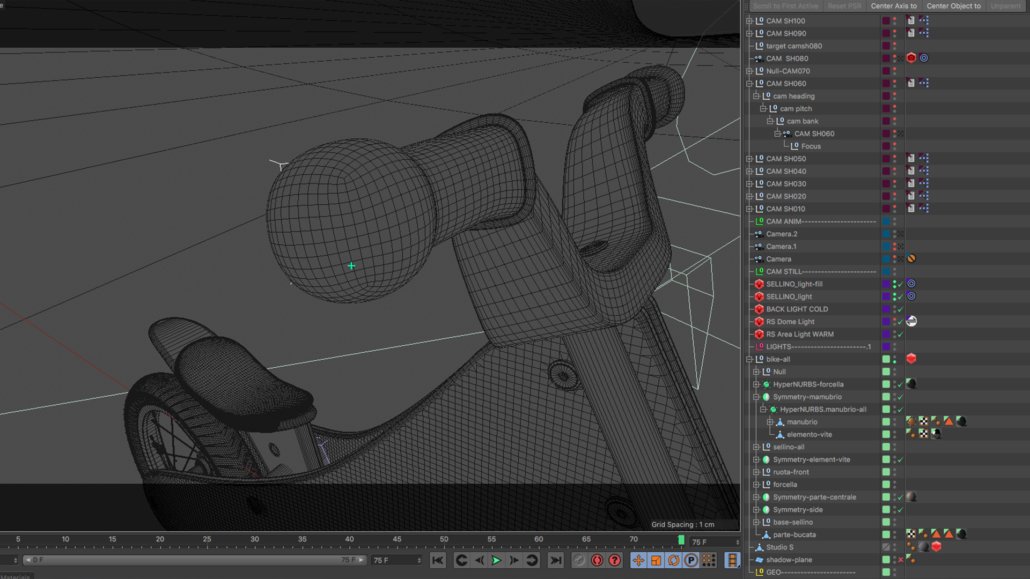Click the Scroll to First Active button
Viewport: 1030px width, 579px height.
point(785,6)
